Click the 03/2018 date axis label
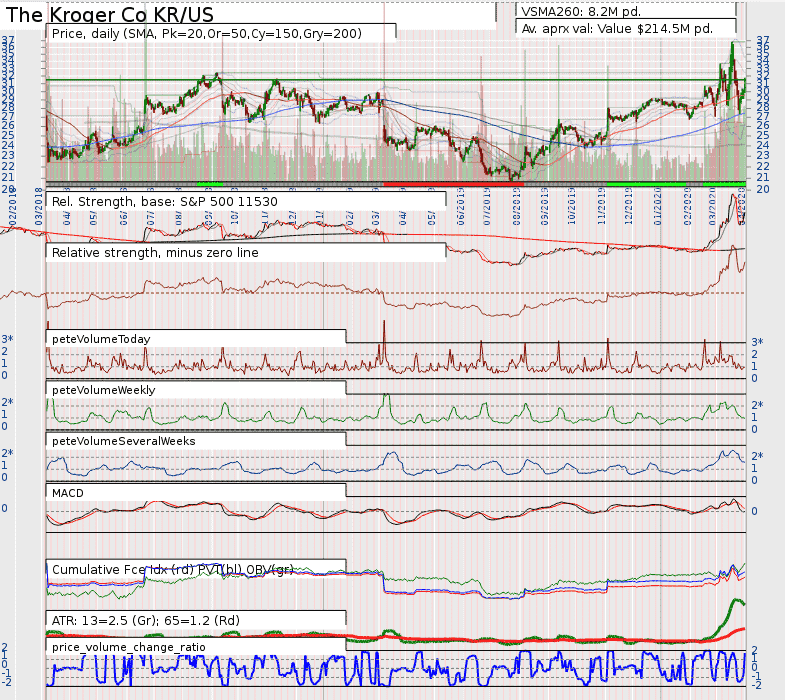Screen dimensions: 785x700 coord(39,206)
